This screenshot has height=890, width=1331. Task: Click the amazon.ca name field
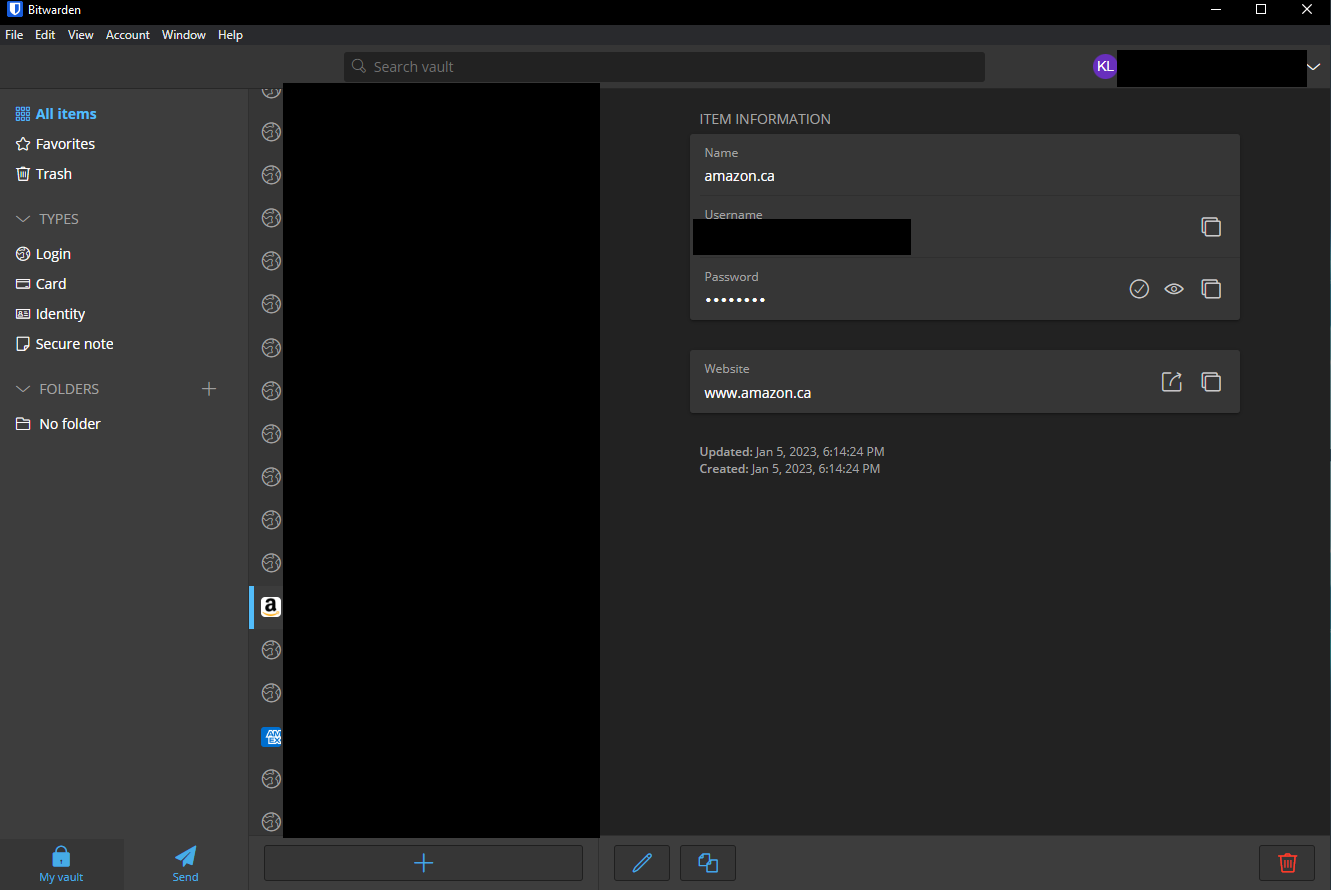click(964, 165)
